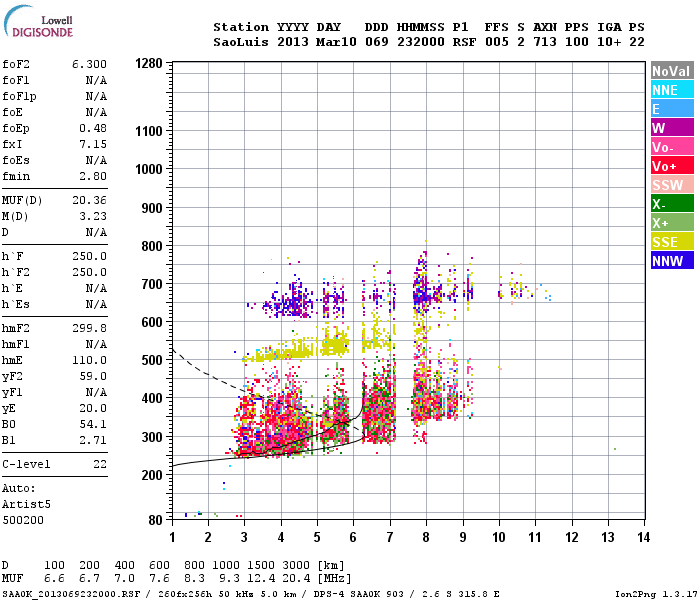Click the h`F2 value 250.0
Screen dimensions: 700x600
[x=89, y=272]
